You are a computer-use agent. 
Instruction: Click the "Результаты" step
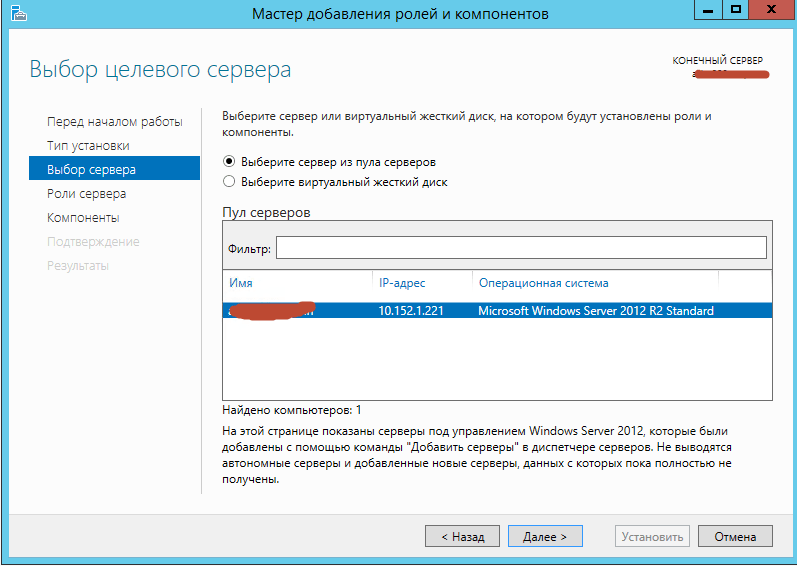pyautogui.click(x=78, y=266)
